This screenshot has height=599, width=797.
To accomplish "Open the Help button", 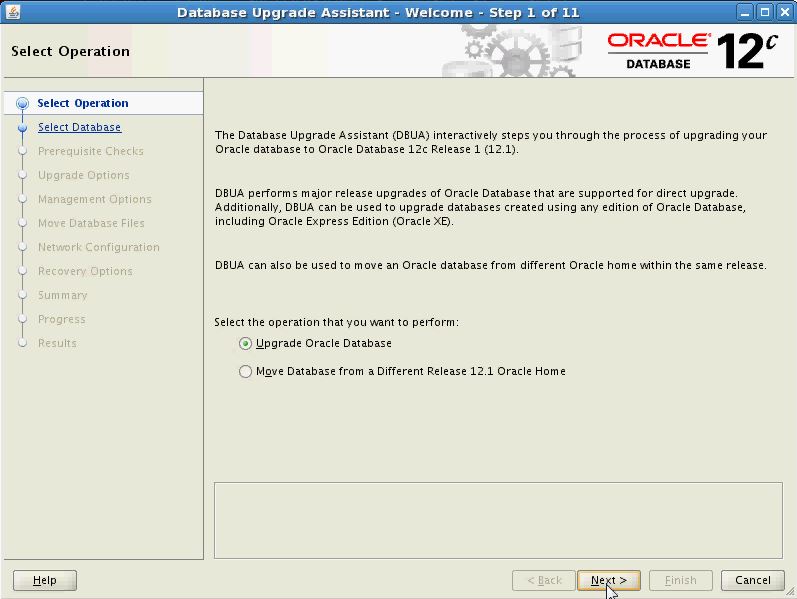I will click(x=45, y=580).
